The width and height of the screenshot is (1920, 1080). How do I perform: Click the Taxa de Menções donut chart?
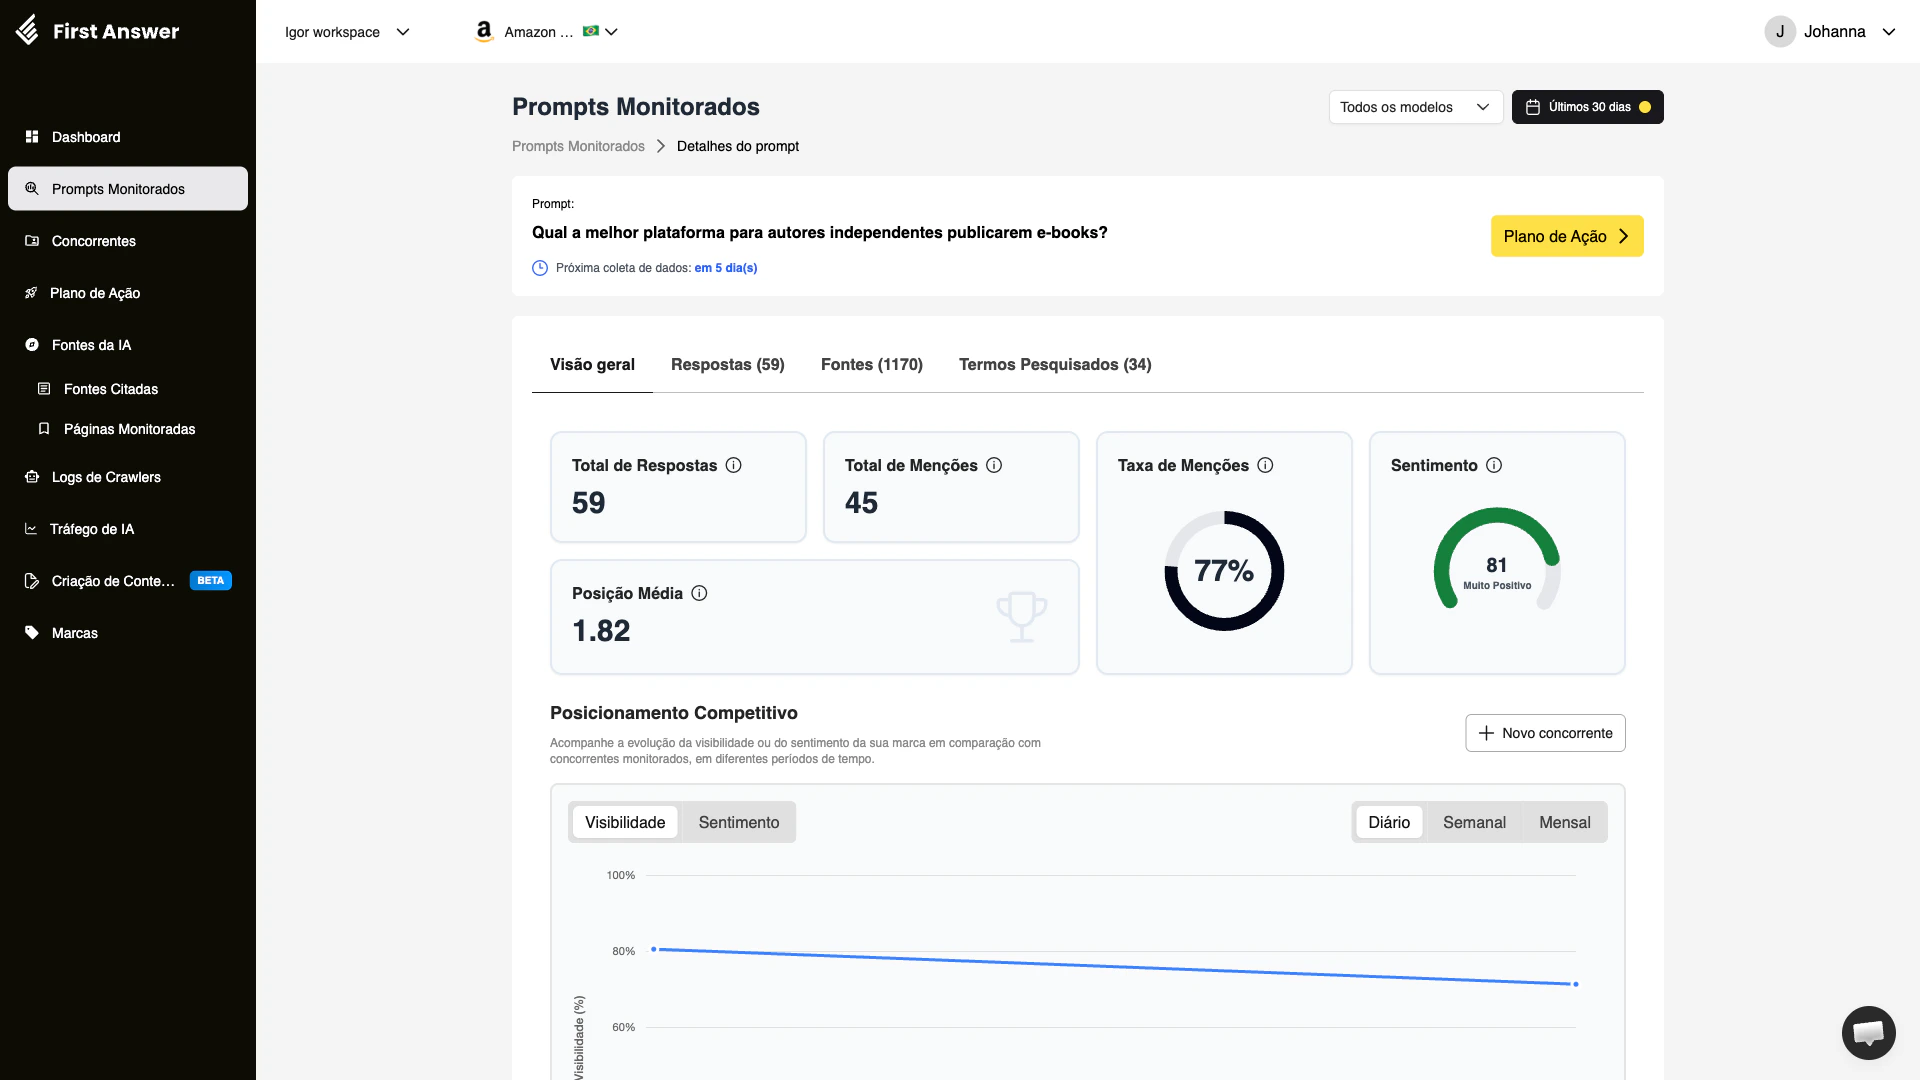(x=1224, y=570)
